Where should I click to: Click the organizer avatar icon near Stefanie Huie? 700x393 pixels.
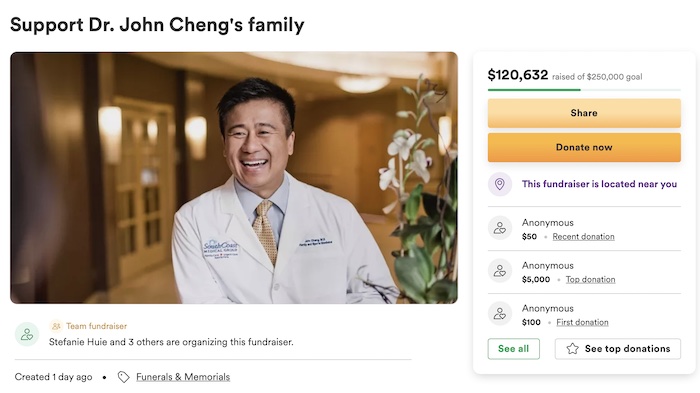click(27, 334)
